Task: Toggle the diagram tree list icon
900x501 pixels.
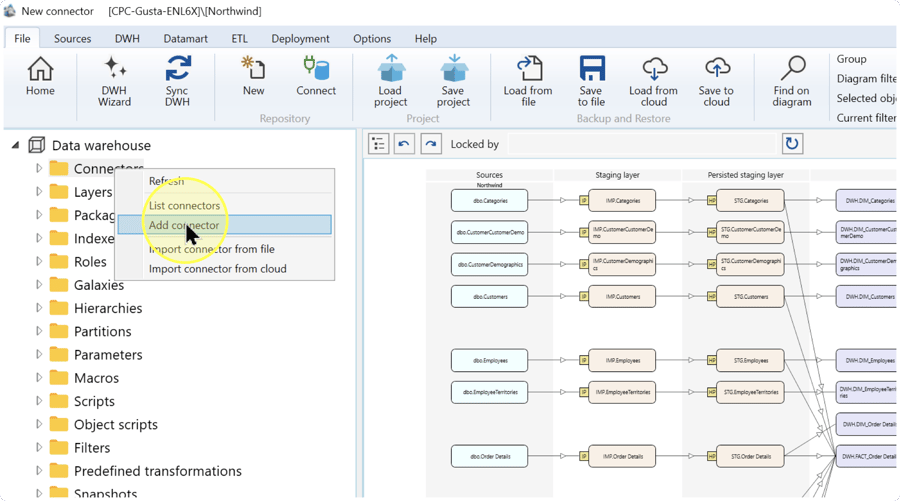Action: [x=379, y=143]
